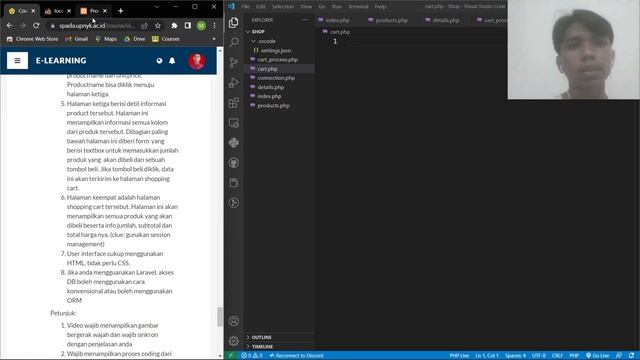
Task: Click remote window indicator in status bar
Action: coord(231,356)
